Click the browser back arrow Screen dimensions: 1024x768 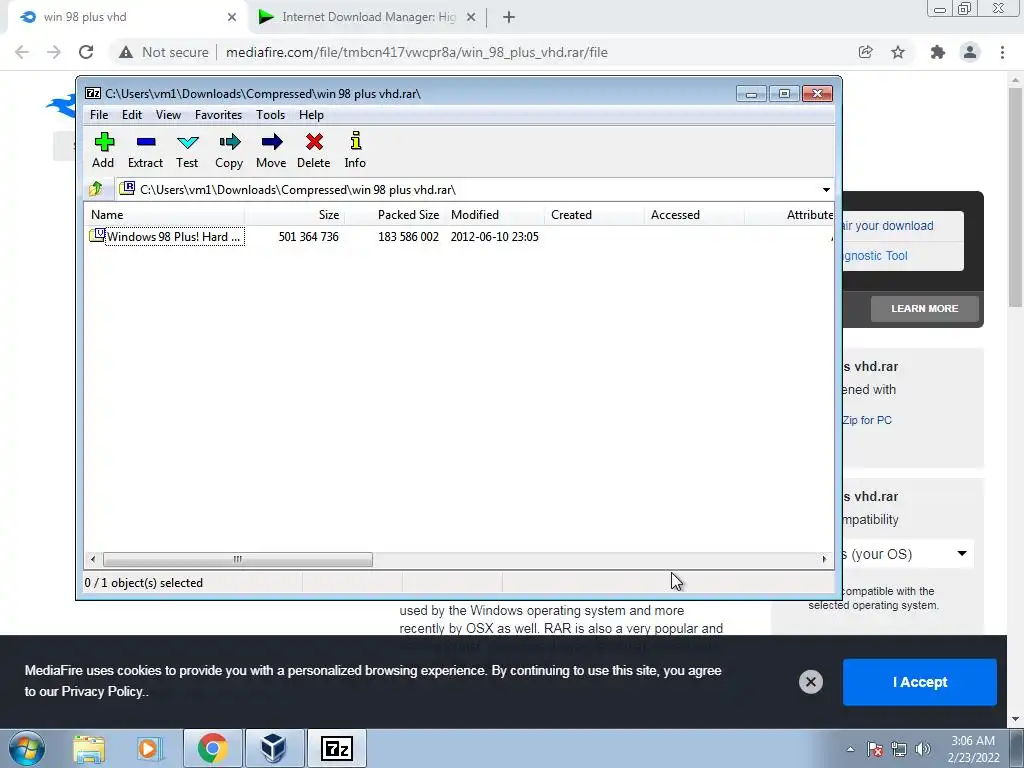(x=22, y=52)
